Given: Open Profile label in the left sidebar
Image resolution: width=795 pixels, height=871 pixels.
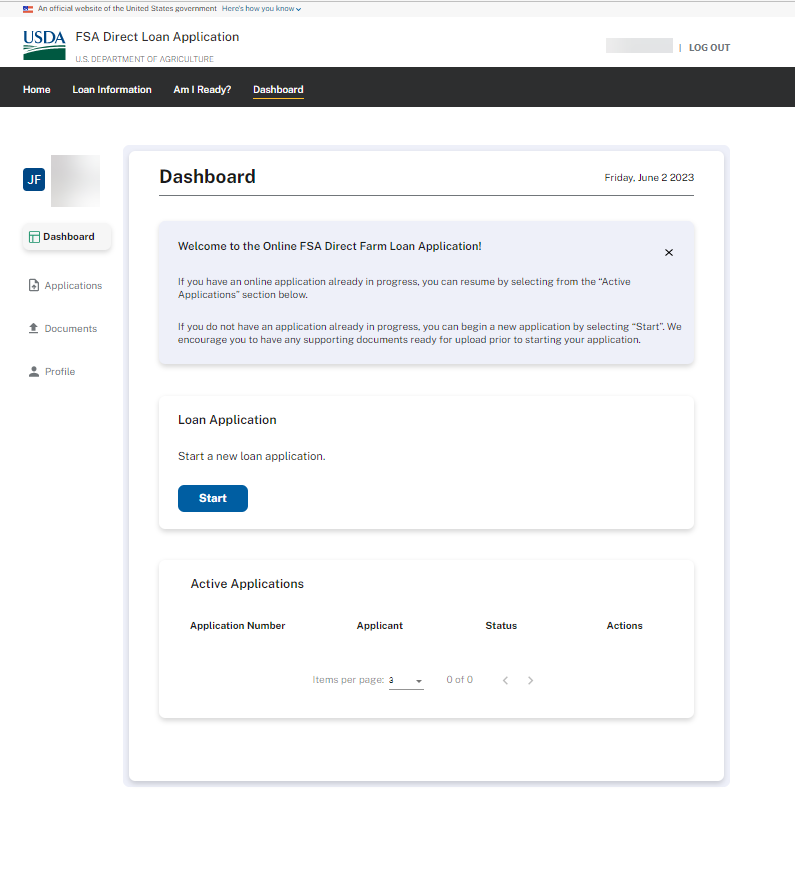Looking at the screenshot, I should click(x=60, y=372).
